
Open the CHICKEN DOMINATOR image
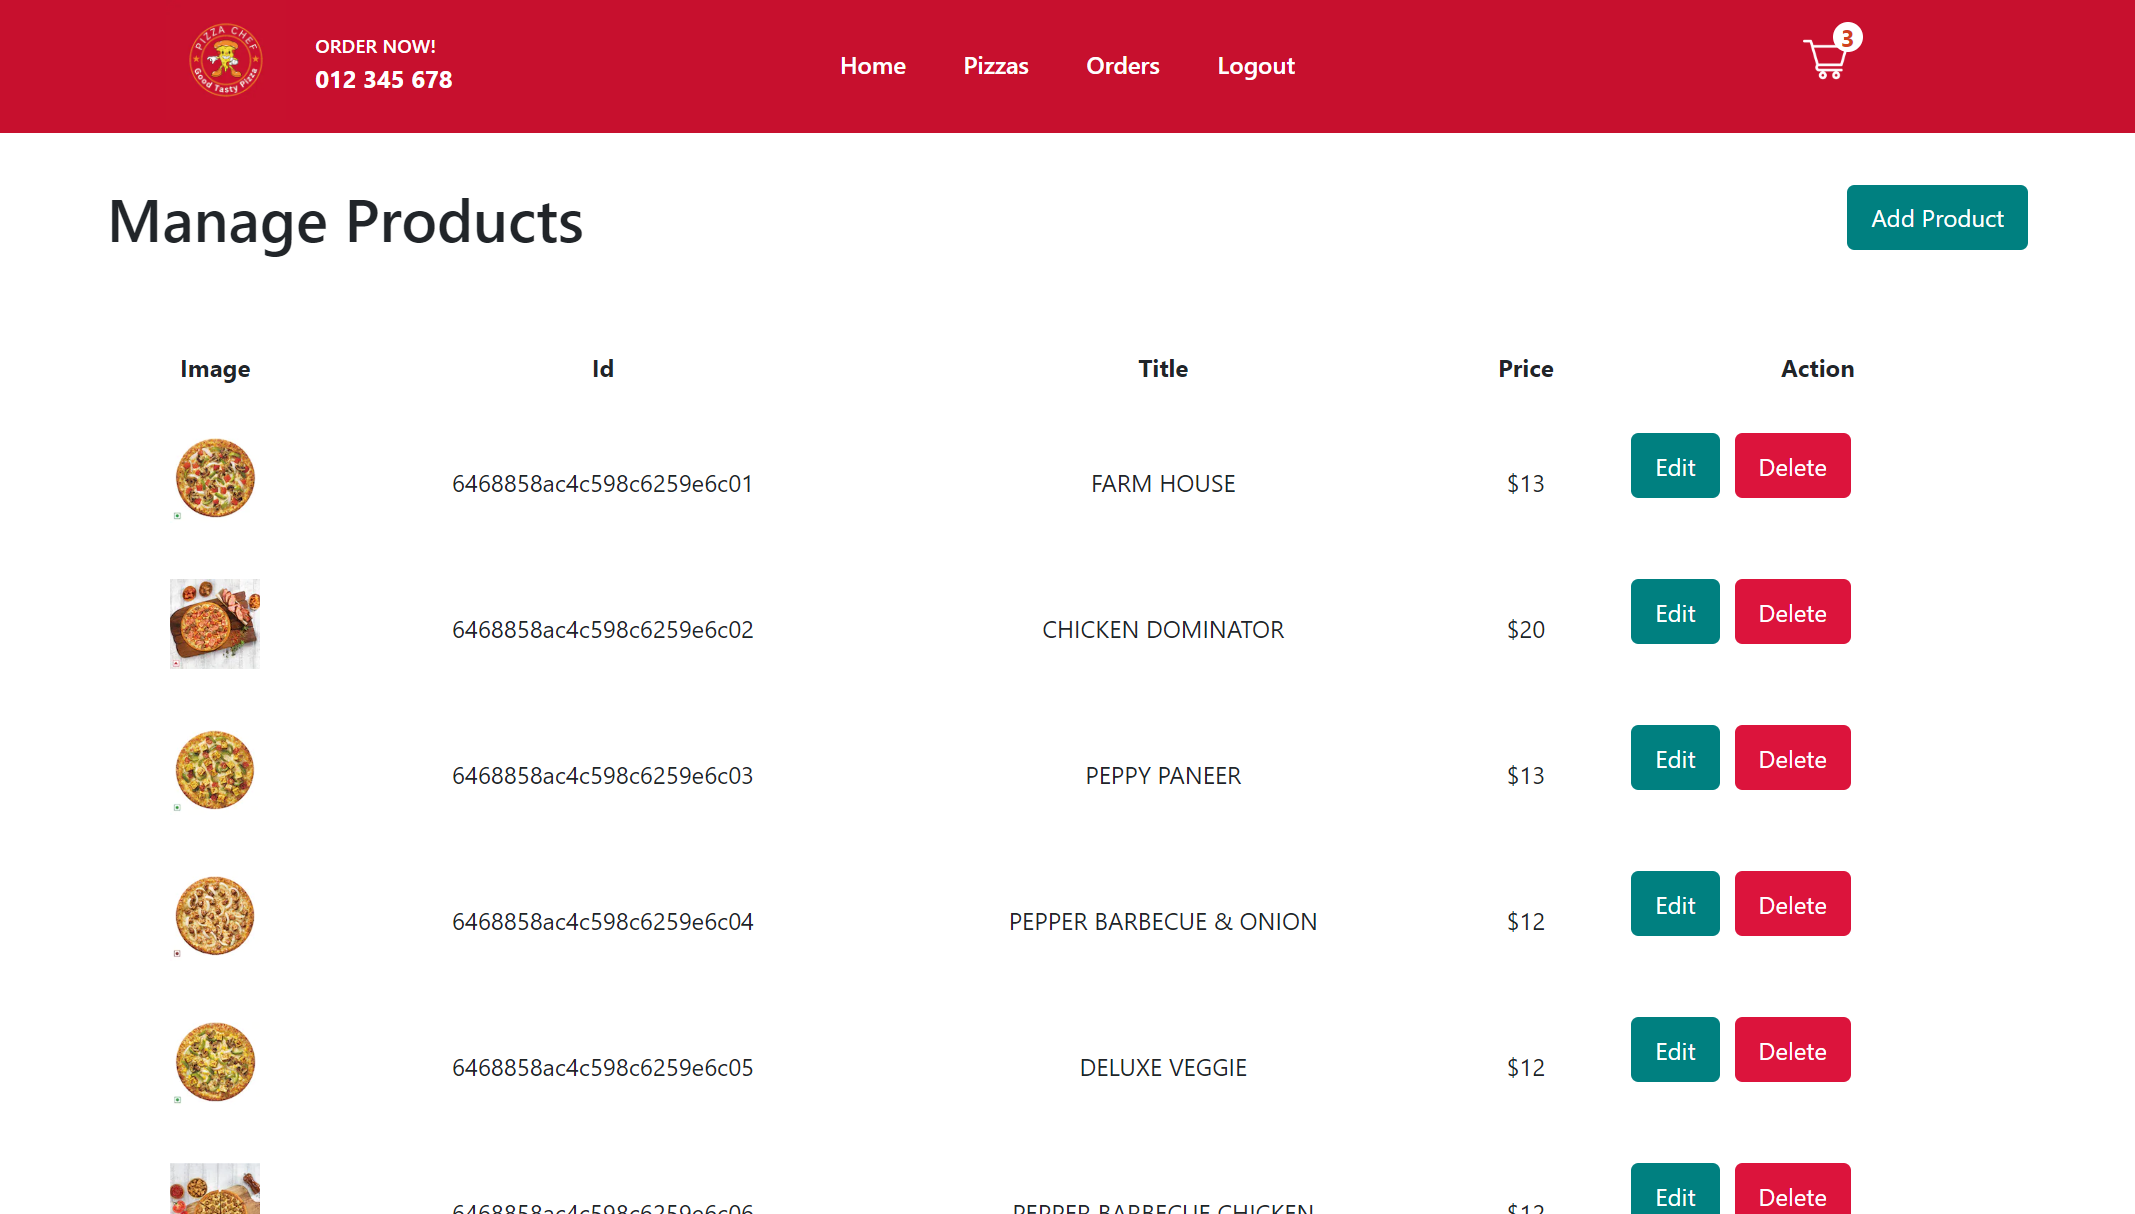click(x=214, y=623)
